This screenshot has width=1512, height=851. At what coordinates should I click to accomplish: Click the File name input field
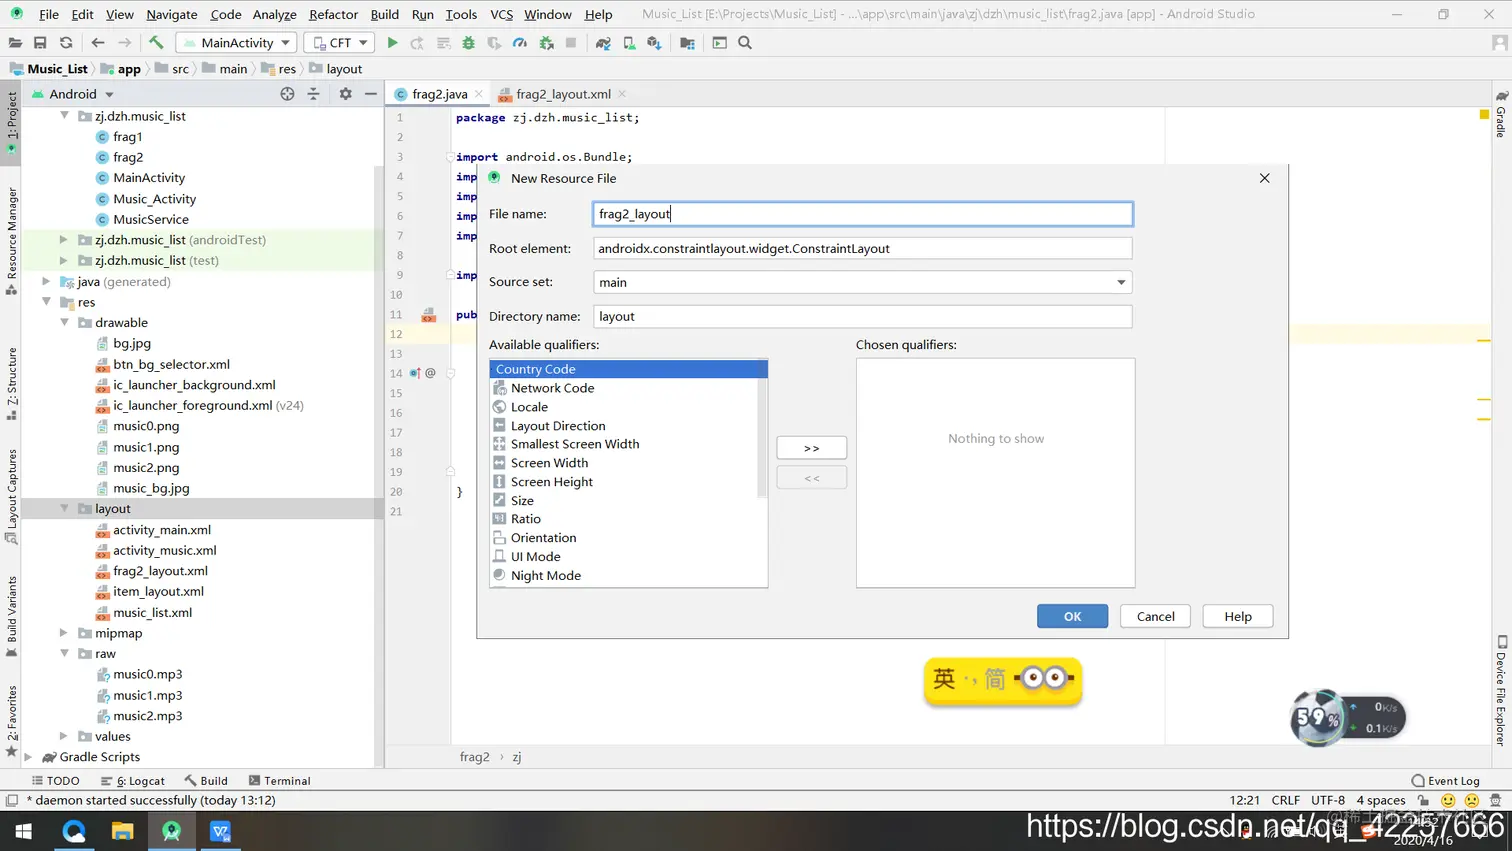(862, 214)
